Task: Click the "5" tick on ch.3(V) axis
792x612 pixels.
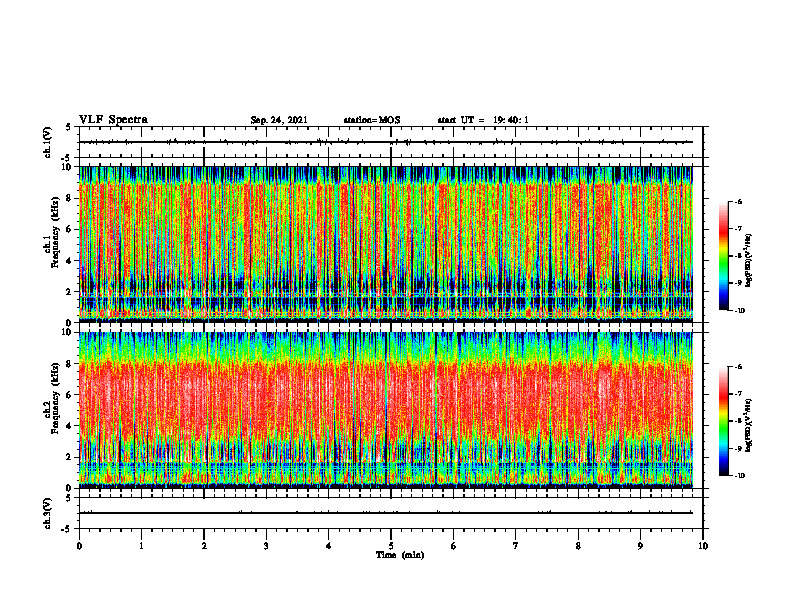Action: point(68,498)
